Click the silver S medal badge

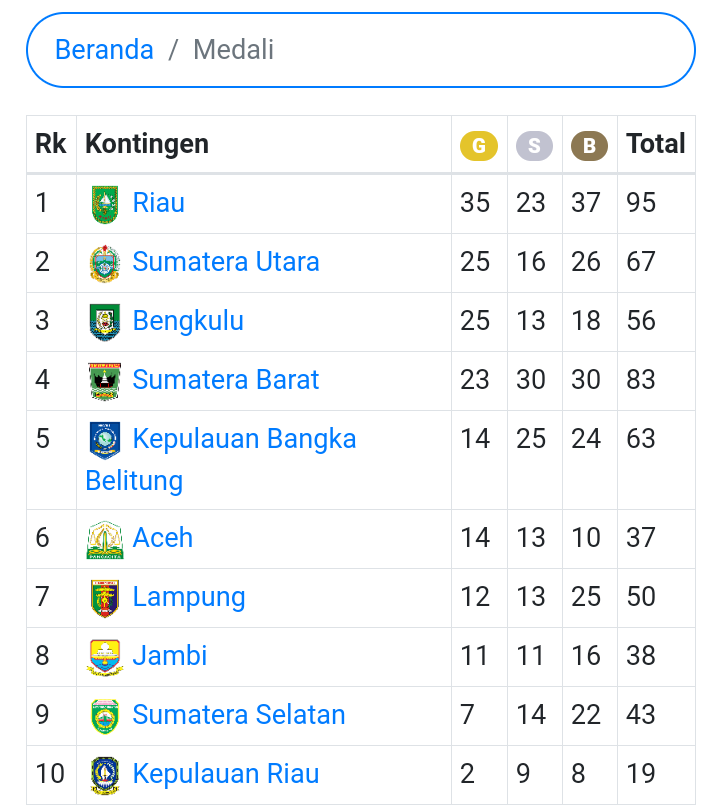coord(534,146)
